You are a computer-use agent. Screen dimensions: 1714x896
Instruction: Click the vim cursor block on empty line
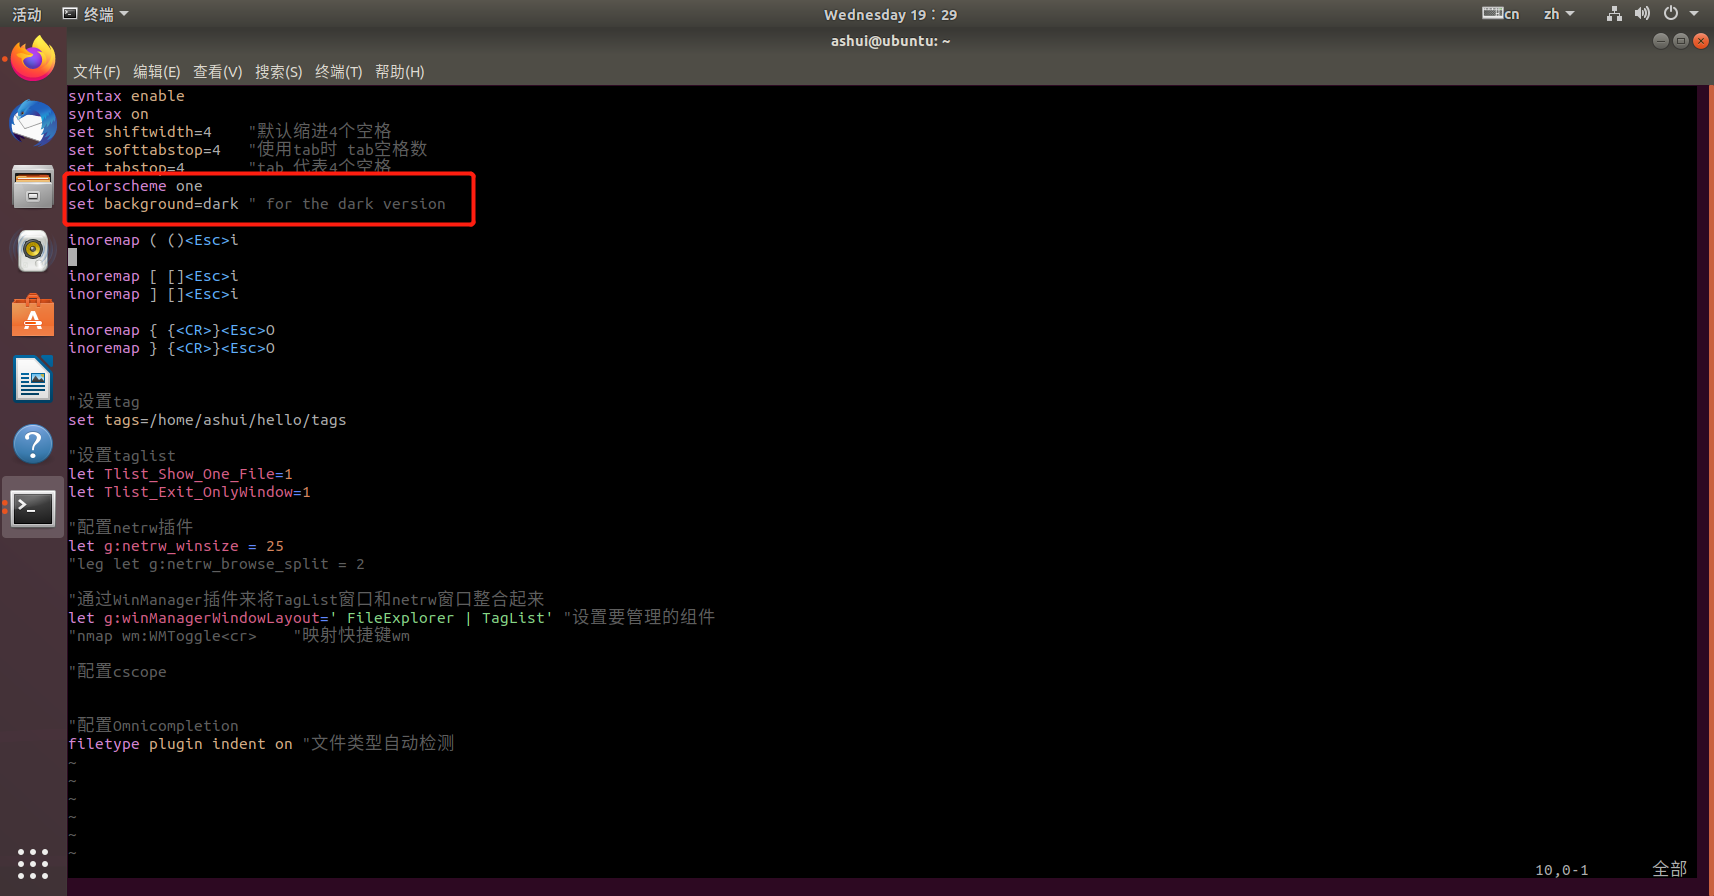point(72,258)
